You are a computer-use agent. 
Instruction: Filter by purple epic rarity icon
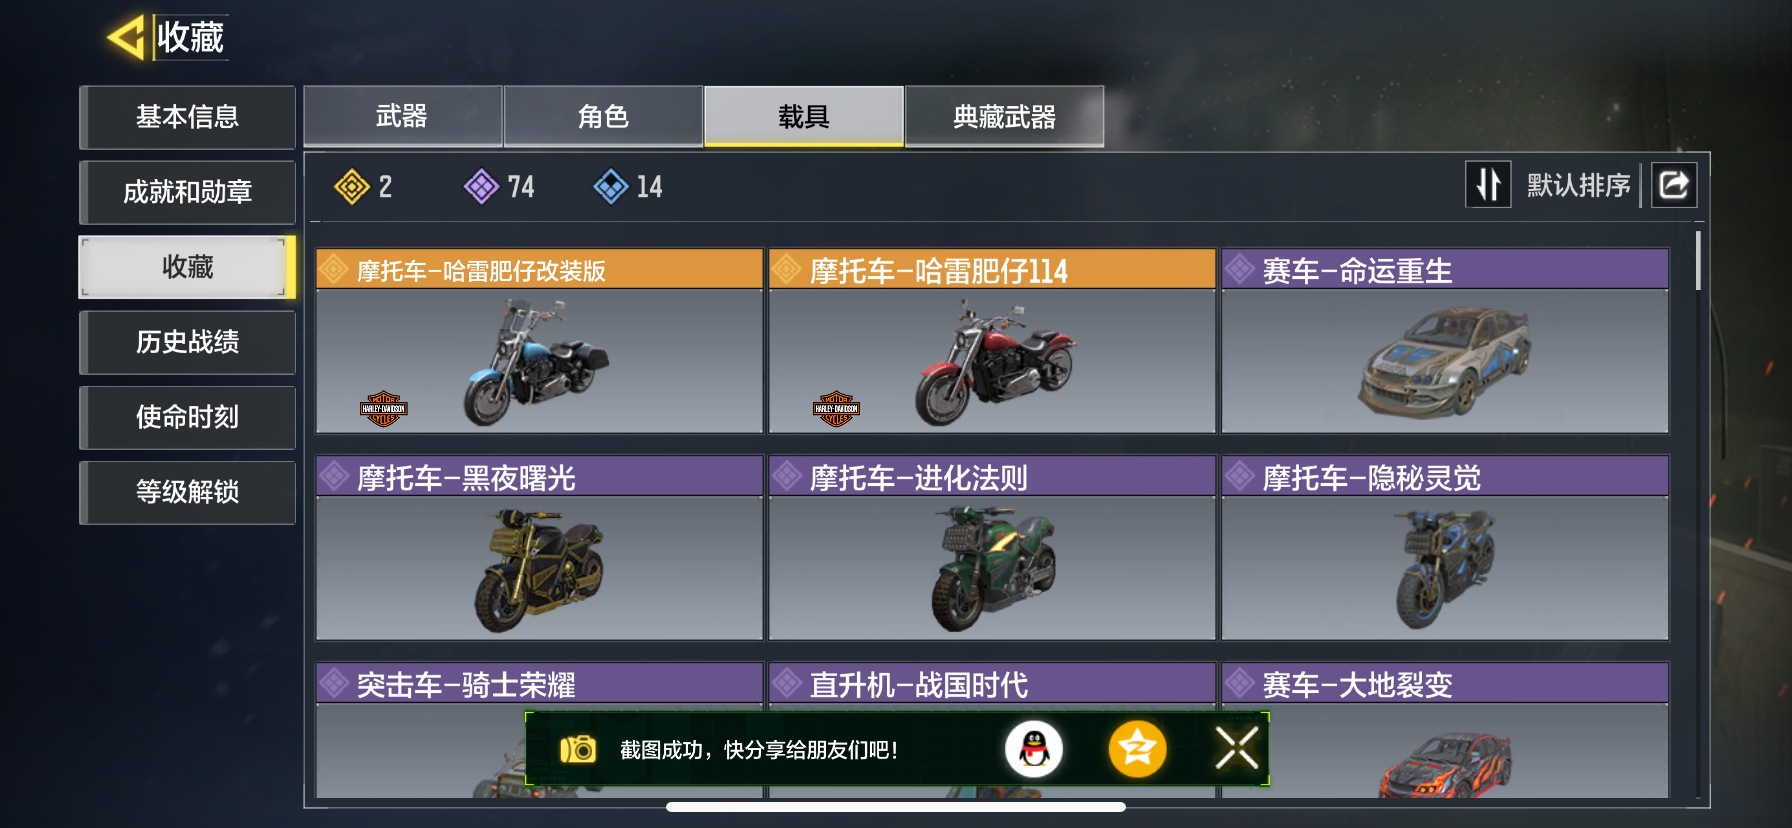(482, 187)
